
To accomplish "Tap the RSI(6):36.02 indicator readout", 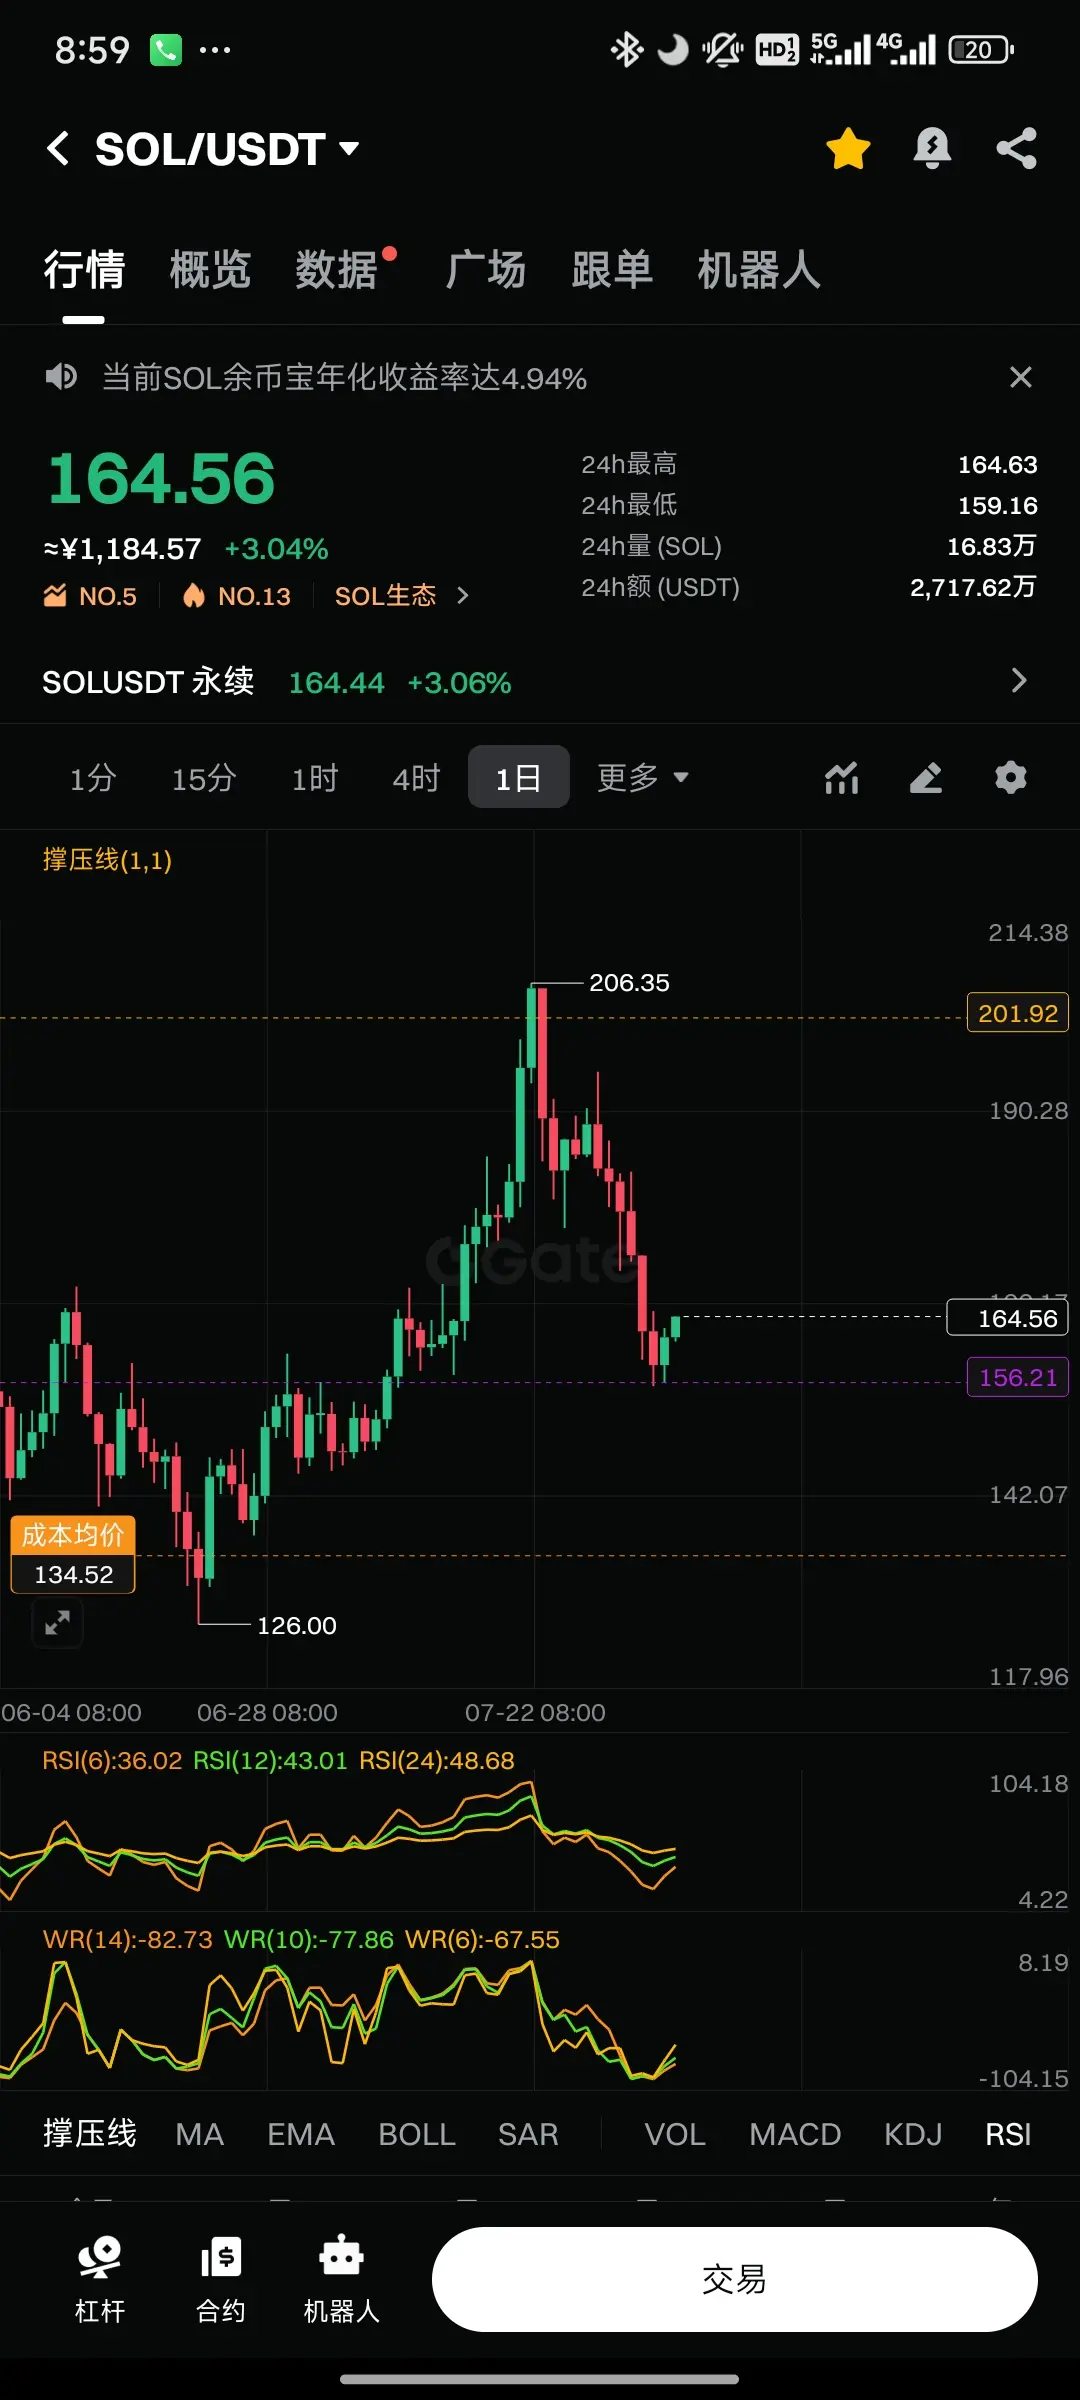I will click(x=112, y=1761).
